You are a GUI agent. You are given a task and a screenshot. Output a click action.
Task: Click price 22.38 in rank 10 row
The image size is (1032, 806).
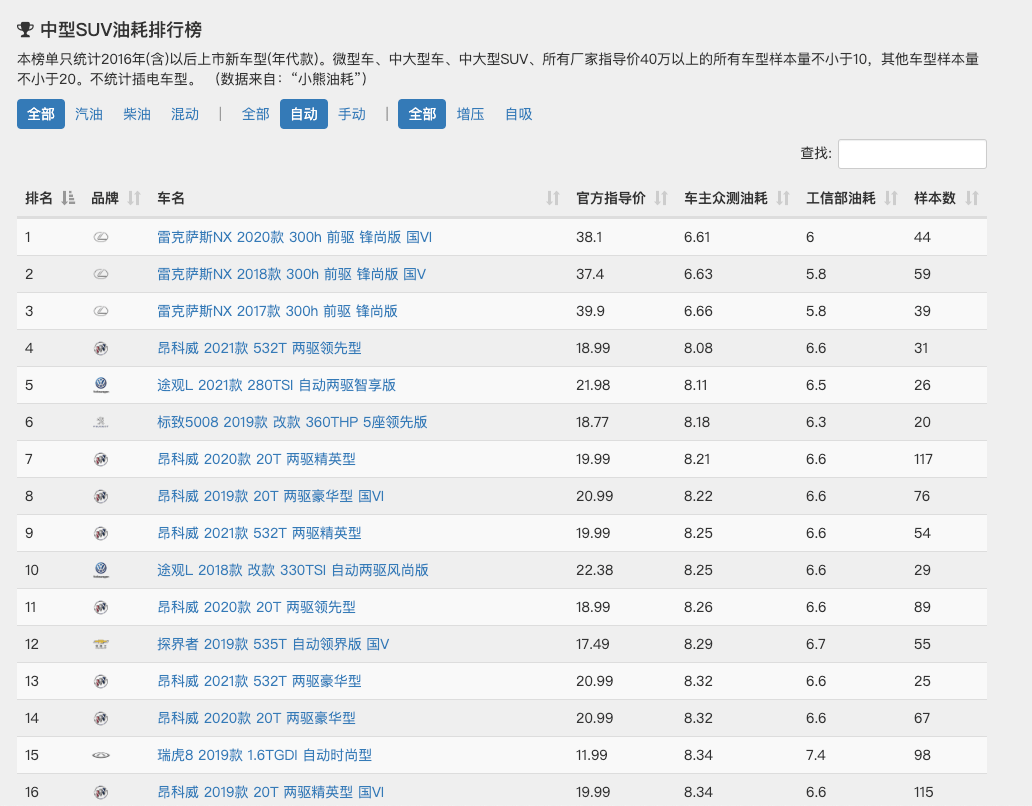(x=594, y=570)
